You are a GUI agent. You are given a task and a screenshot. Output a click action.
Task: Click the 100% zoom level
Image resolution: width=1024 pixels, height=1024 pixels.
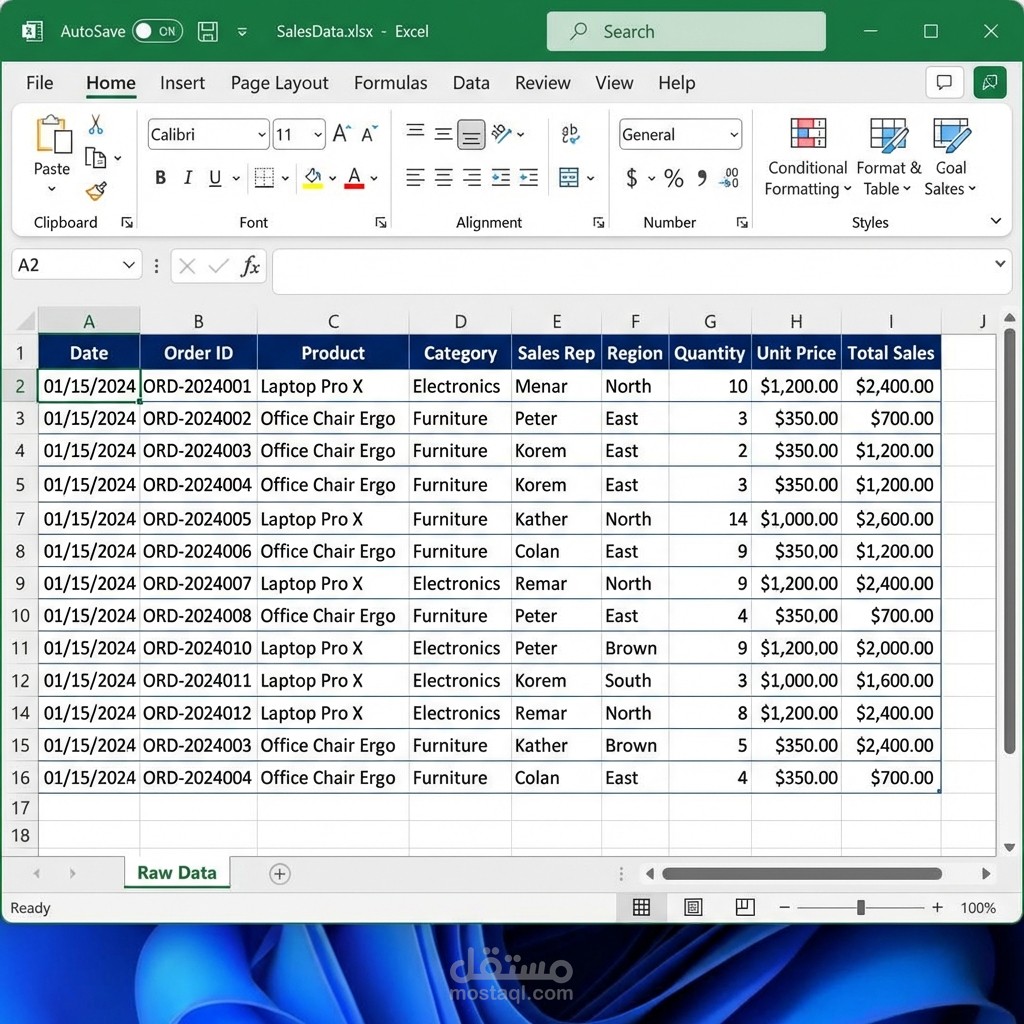(x=978, y=908)
